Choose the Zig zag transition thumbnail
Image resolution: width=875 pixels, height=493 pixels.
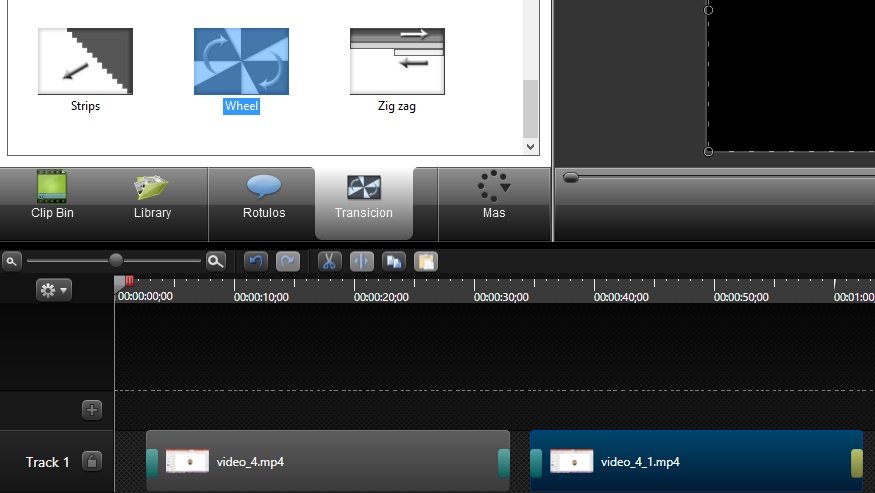(397, 62)
